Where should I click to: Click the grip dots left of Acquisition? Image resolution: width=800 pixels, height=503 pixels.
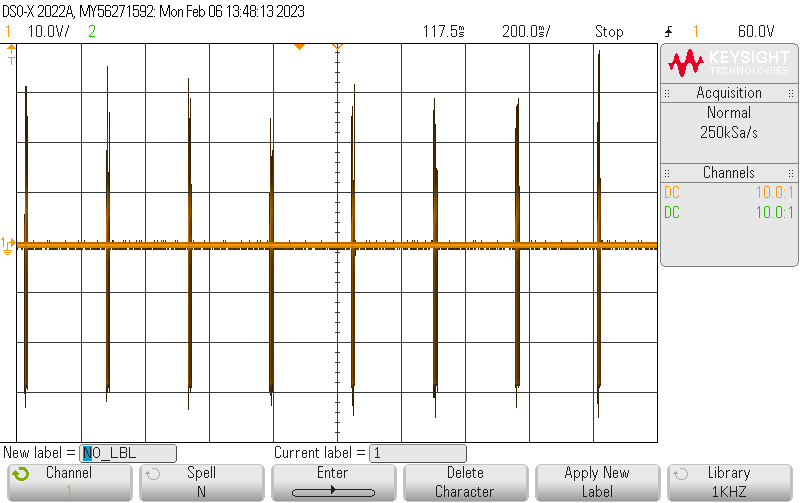(x=667, y=93)
